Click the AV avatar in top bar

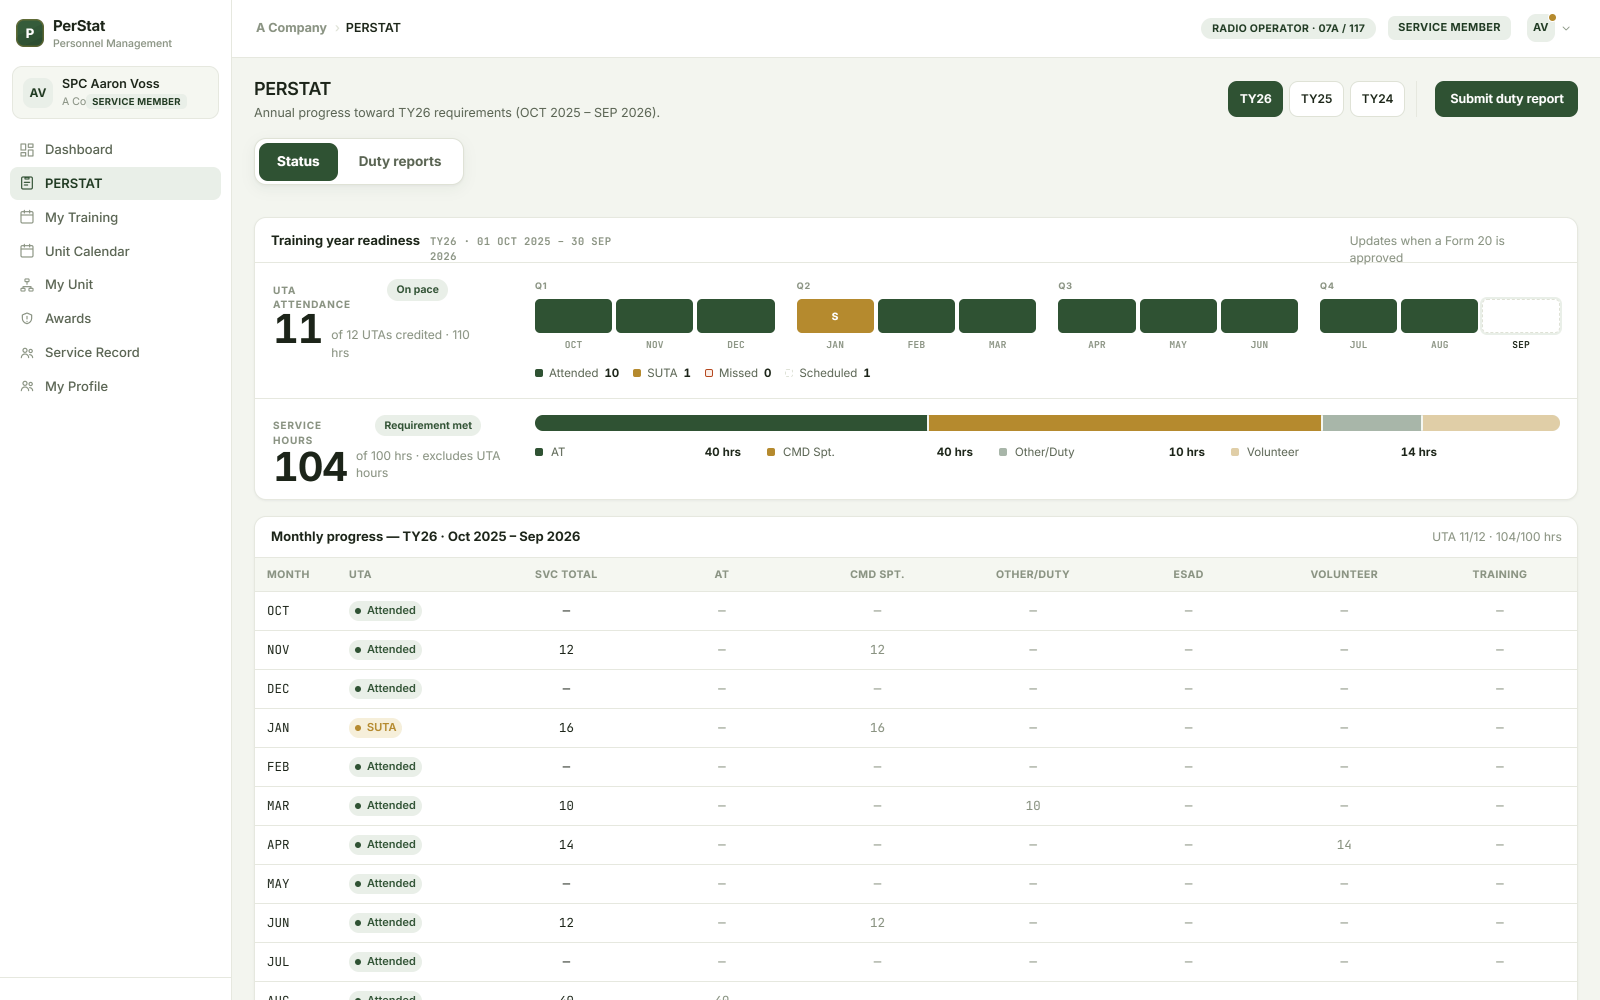(x=1541, y=28)
